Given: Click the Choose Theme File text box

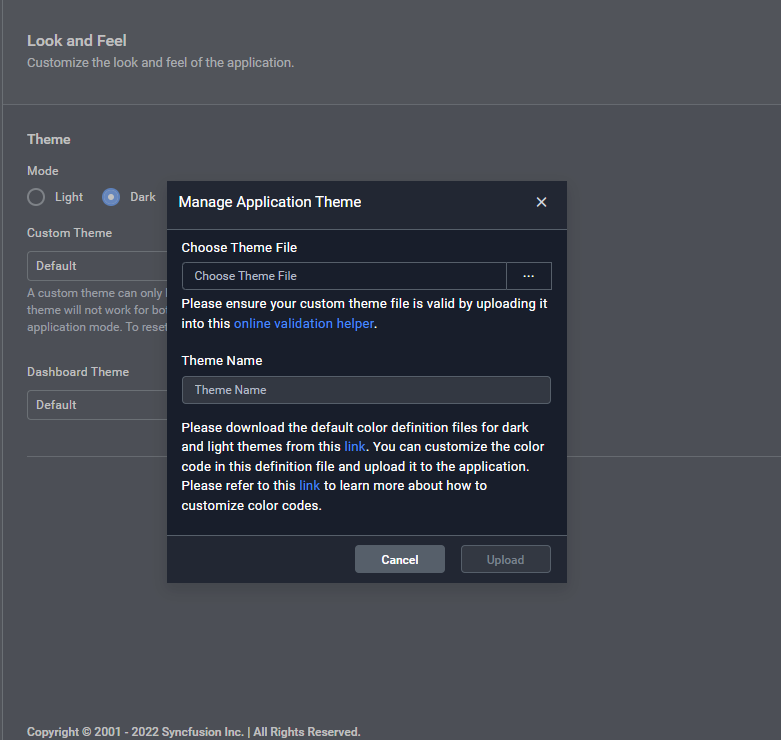Looking at the screenshot, I should pos(344,276).
